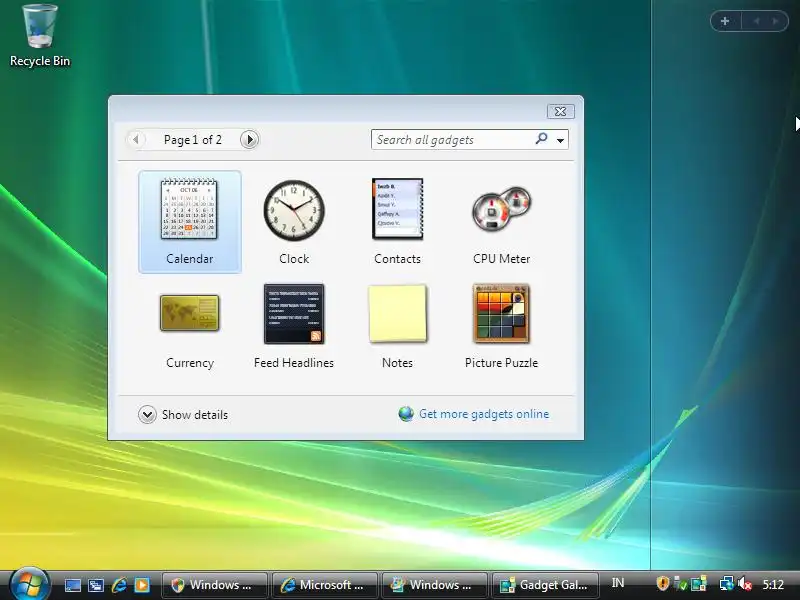
Task: Click the search magnifier icon
Action: pyautogui.click(x=541, y=138)
